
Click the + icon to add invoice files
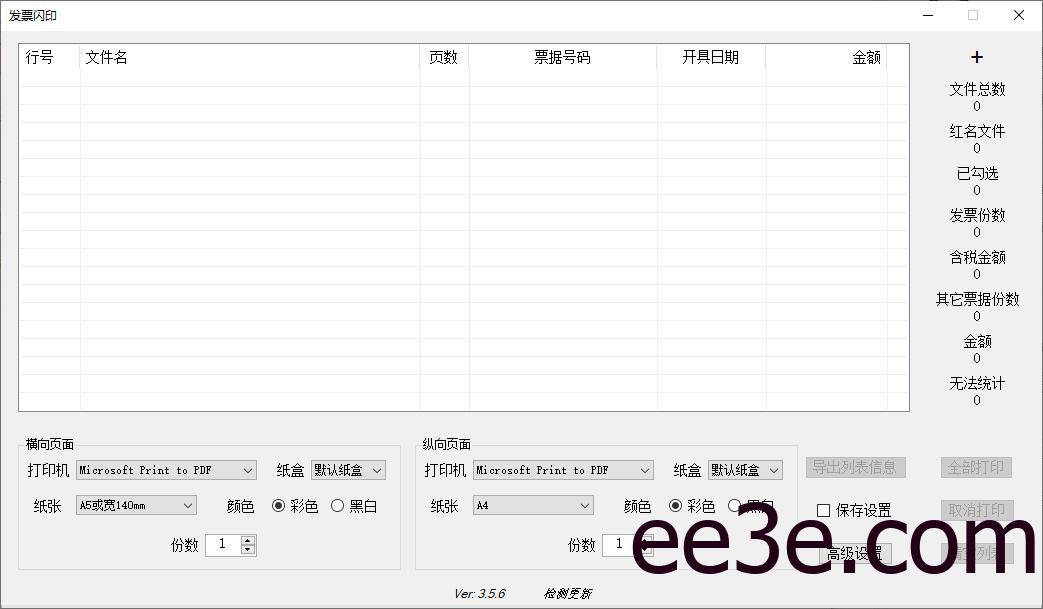977,57
